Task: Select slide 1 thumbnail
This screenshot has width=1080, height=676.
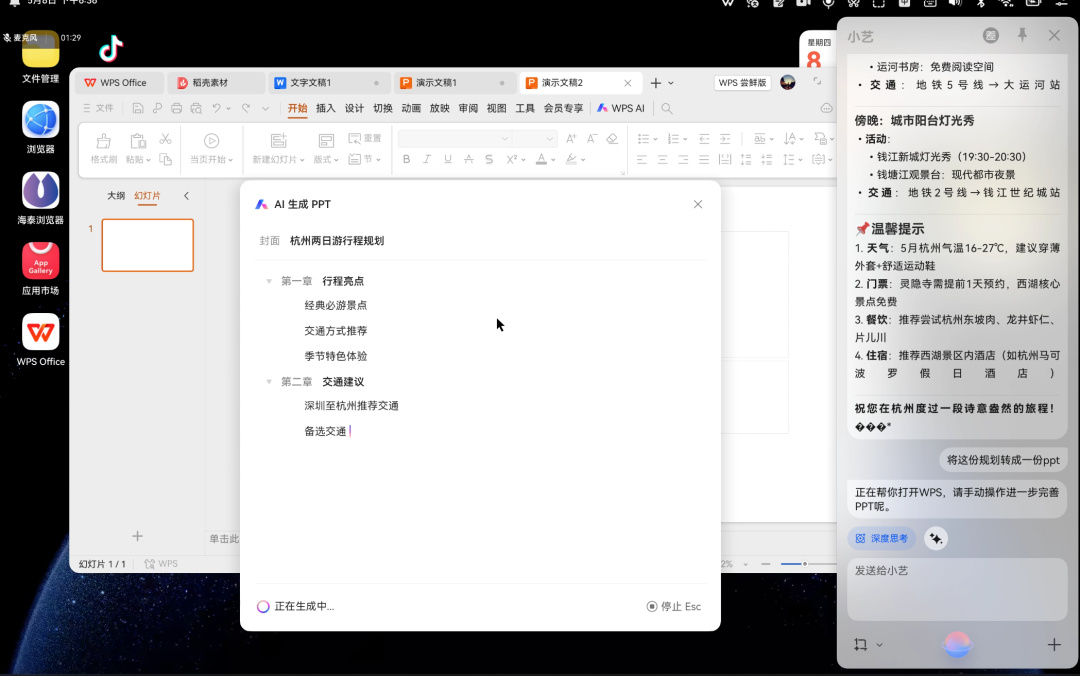Action: pos(147,245)
